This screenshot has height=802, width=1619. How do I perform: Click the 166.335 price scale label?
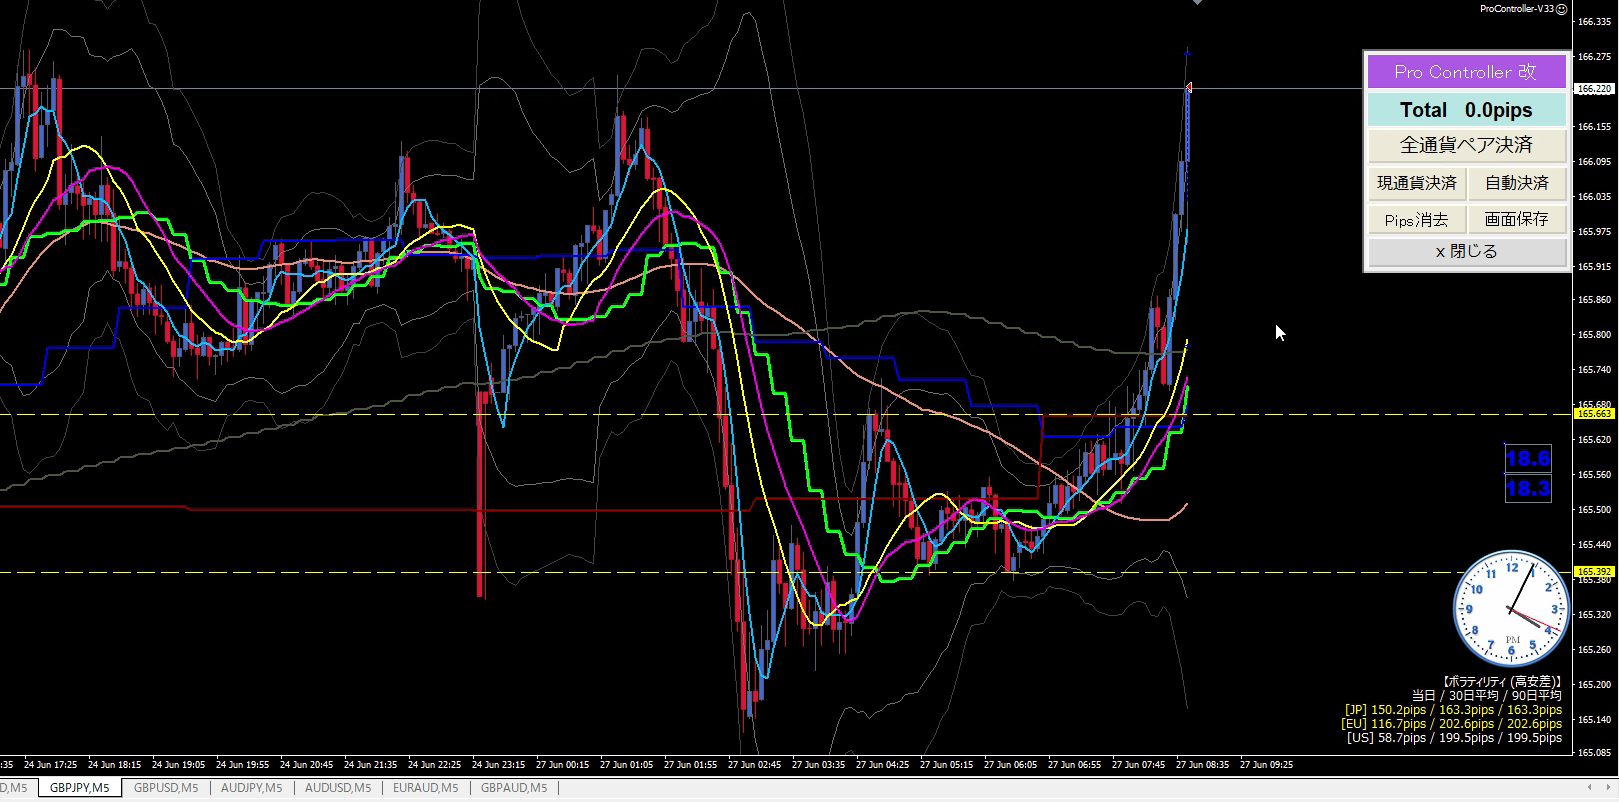tap(1592, 22)
